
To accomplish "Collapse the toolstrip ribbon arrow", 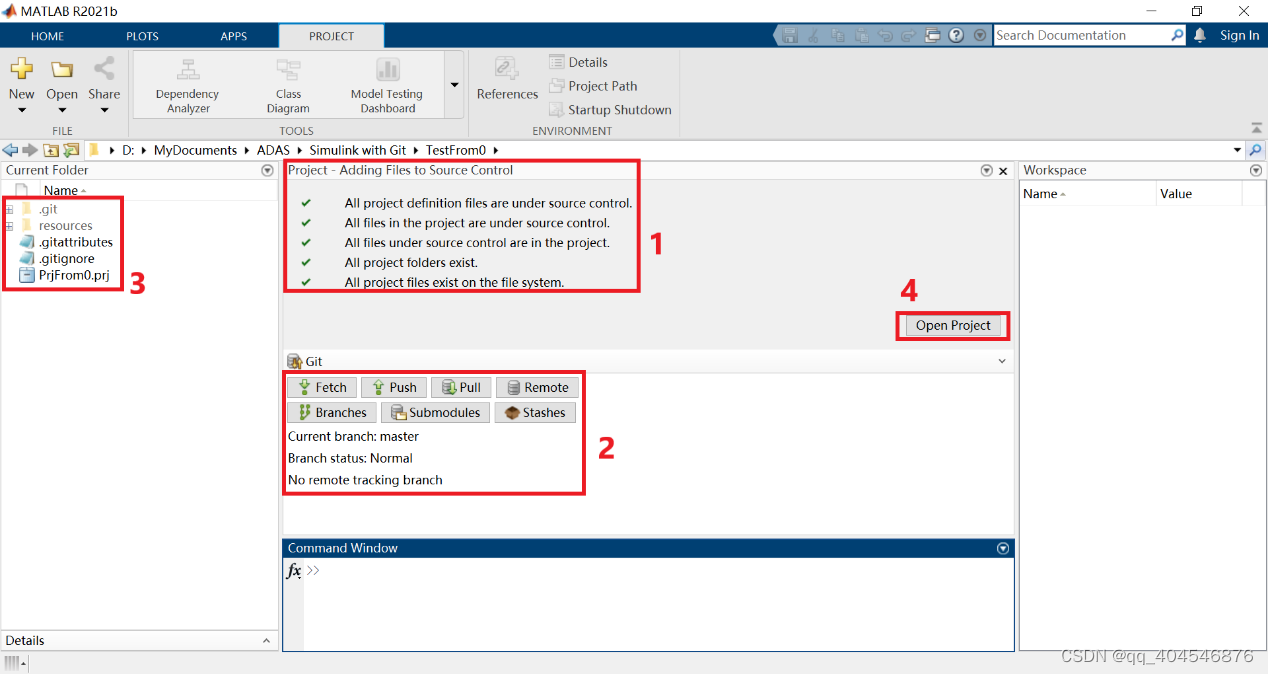I will [1256, 128].
